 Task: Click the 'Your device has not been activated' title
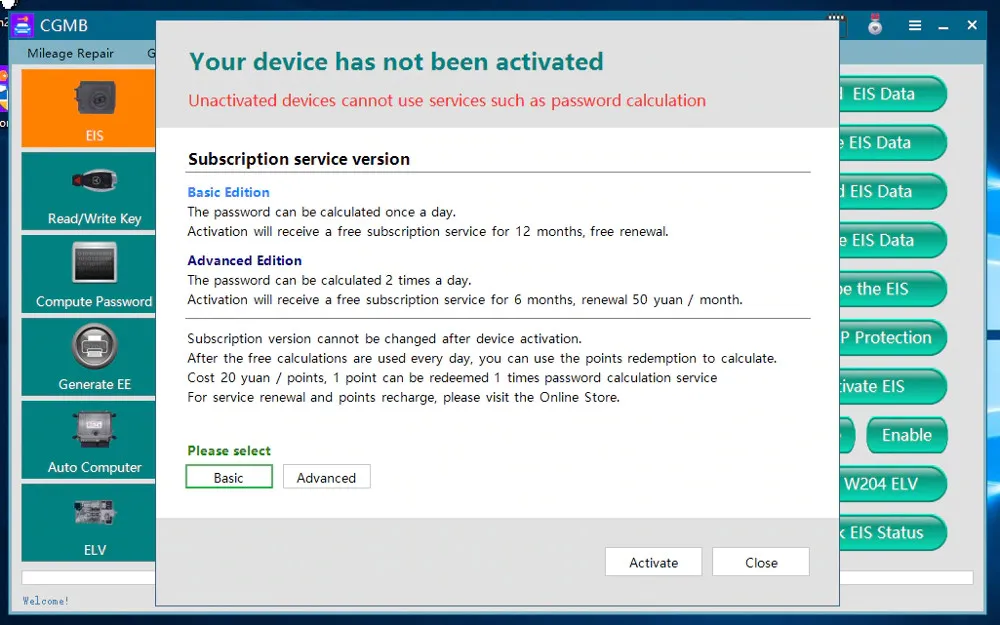[396, 61]
